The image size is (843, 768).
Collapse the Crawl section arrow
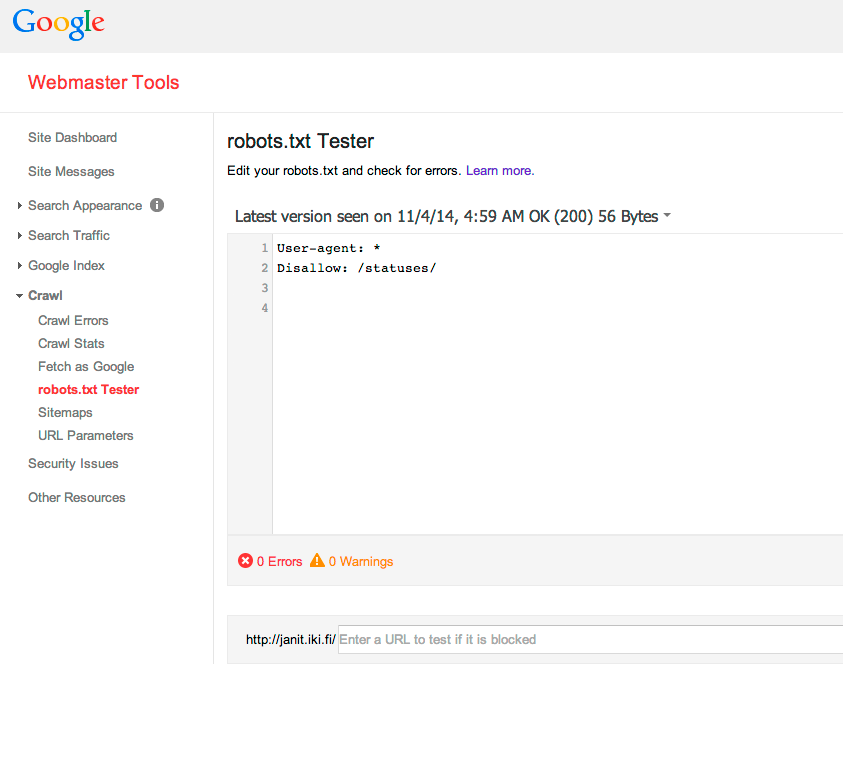tap(19, 296)
